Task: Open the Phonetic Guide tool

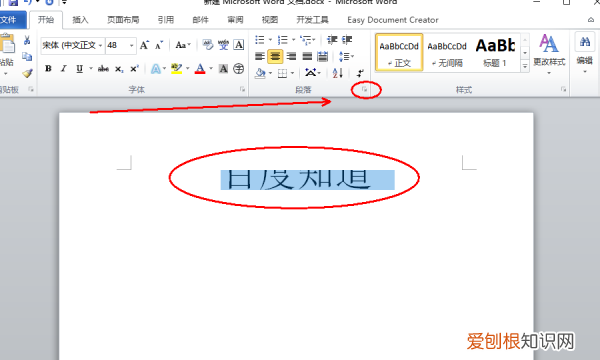Action: [x=223, y=45]
